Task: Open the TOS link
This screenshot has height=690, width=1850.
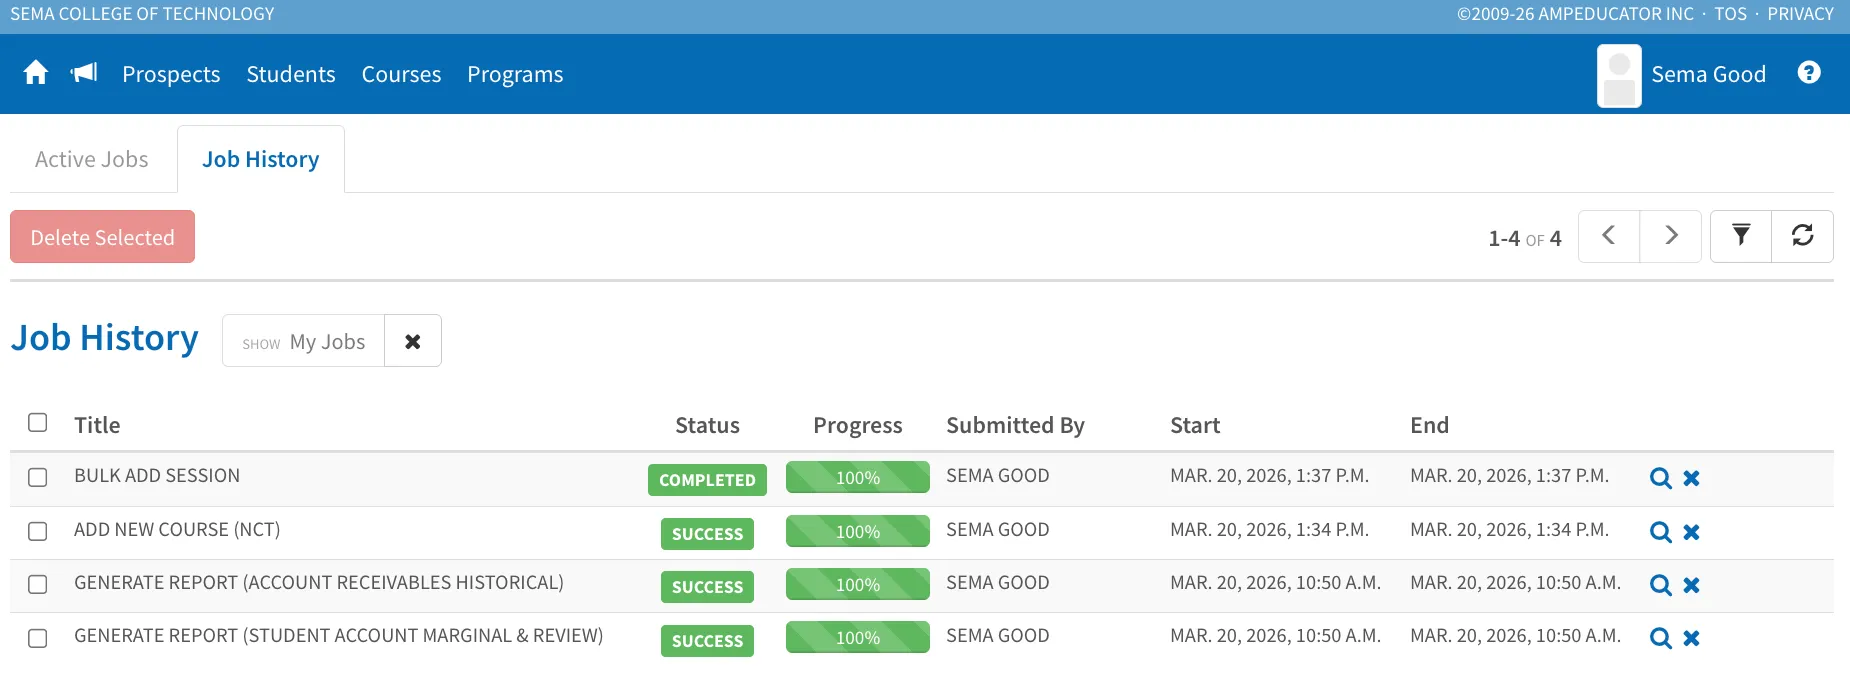Action: click(x=1731, y=14)
